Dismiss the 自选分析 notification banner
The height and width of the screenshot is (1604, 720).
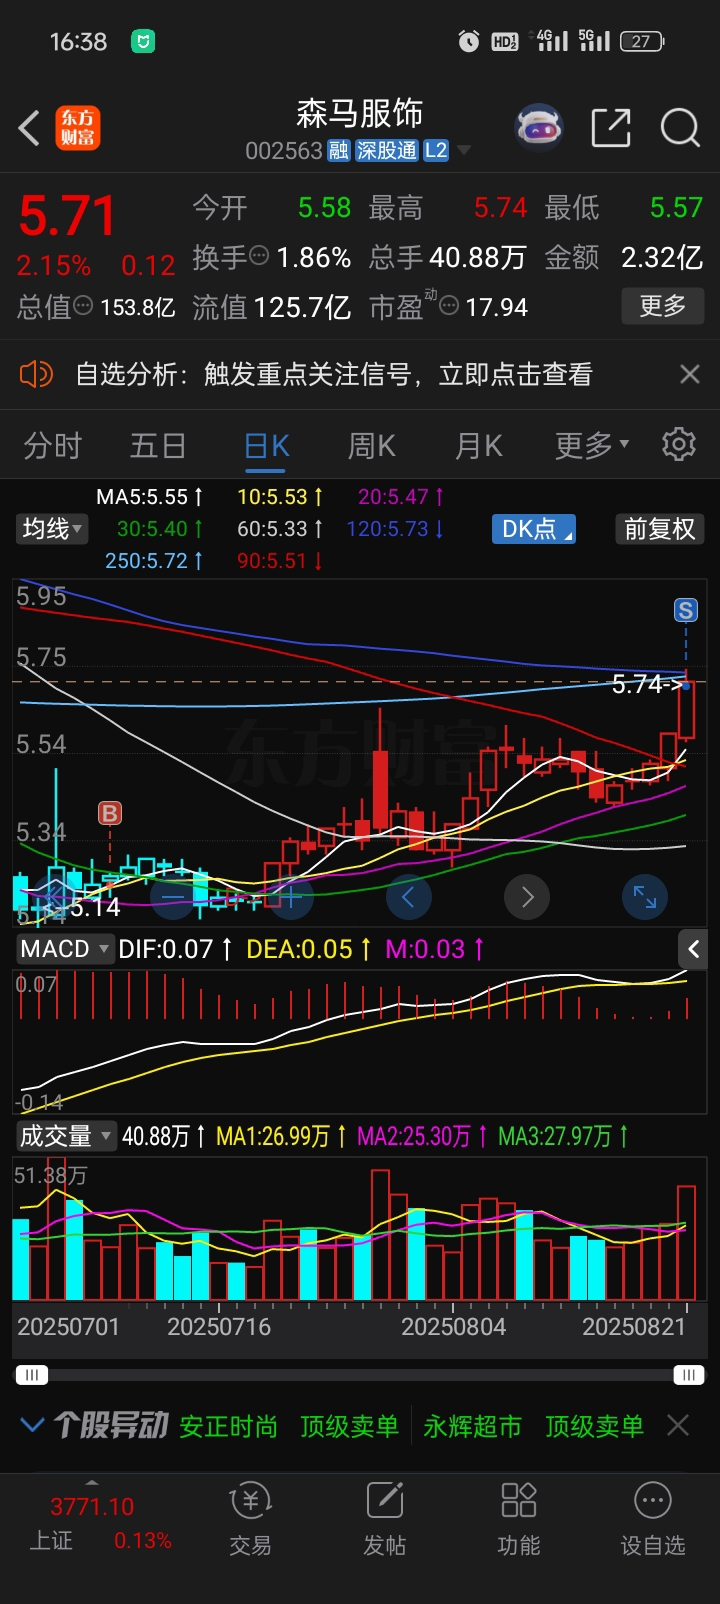(689, 374)
